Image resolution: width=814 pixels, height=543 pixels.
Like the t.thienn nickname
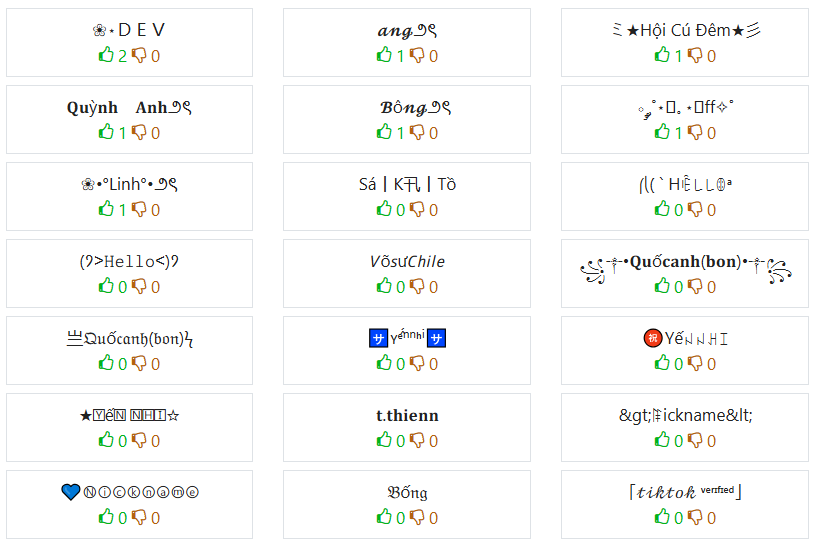coord(384,440)
